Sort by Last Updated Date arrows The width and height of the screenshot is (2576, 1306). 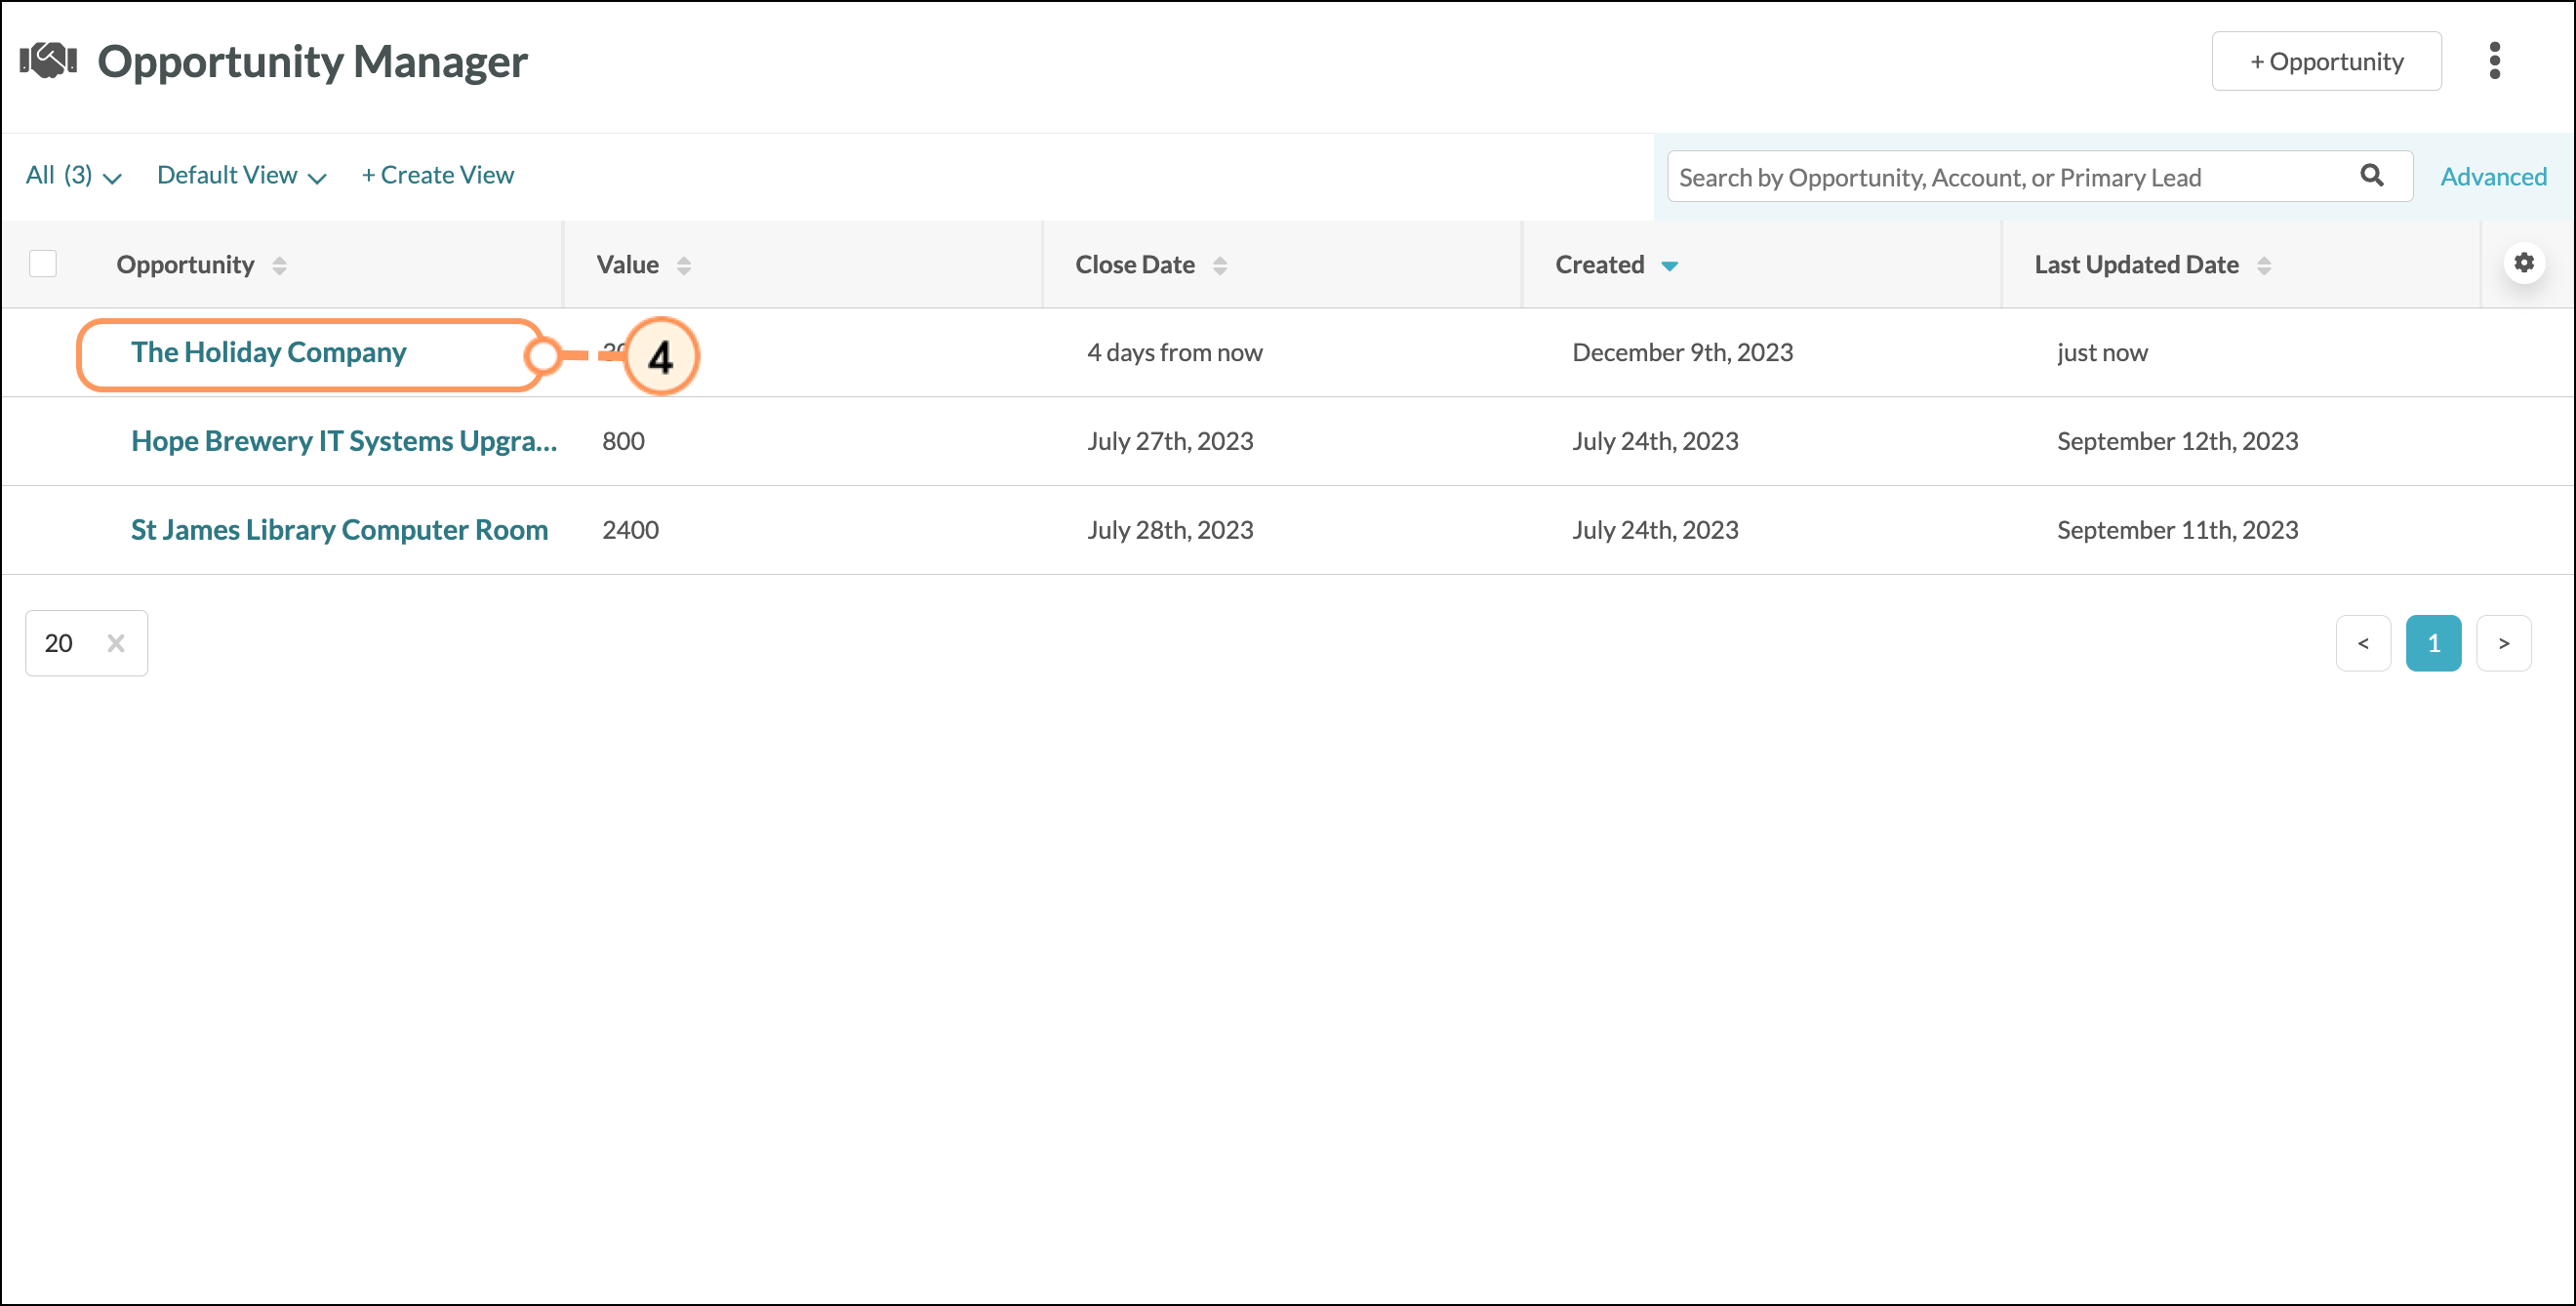(x=2263, y=265)
